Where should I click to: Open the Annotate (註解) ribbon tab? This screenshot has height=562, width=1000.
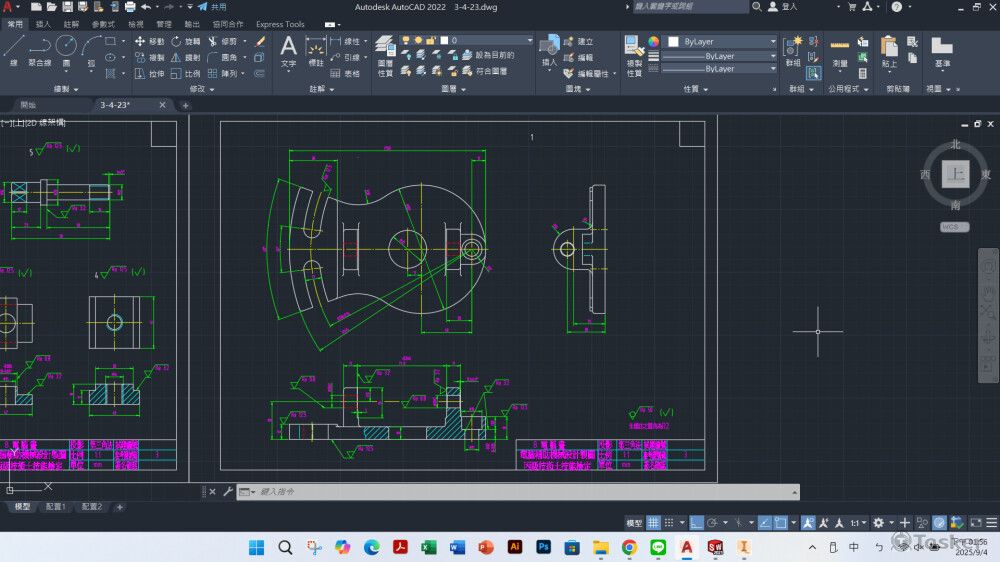tap(71, 24)
